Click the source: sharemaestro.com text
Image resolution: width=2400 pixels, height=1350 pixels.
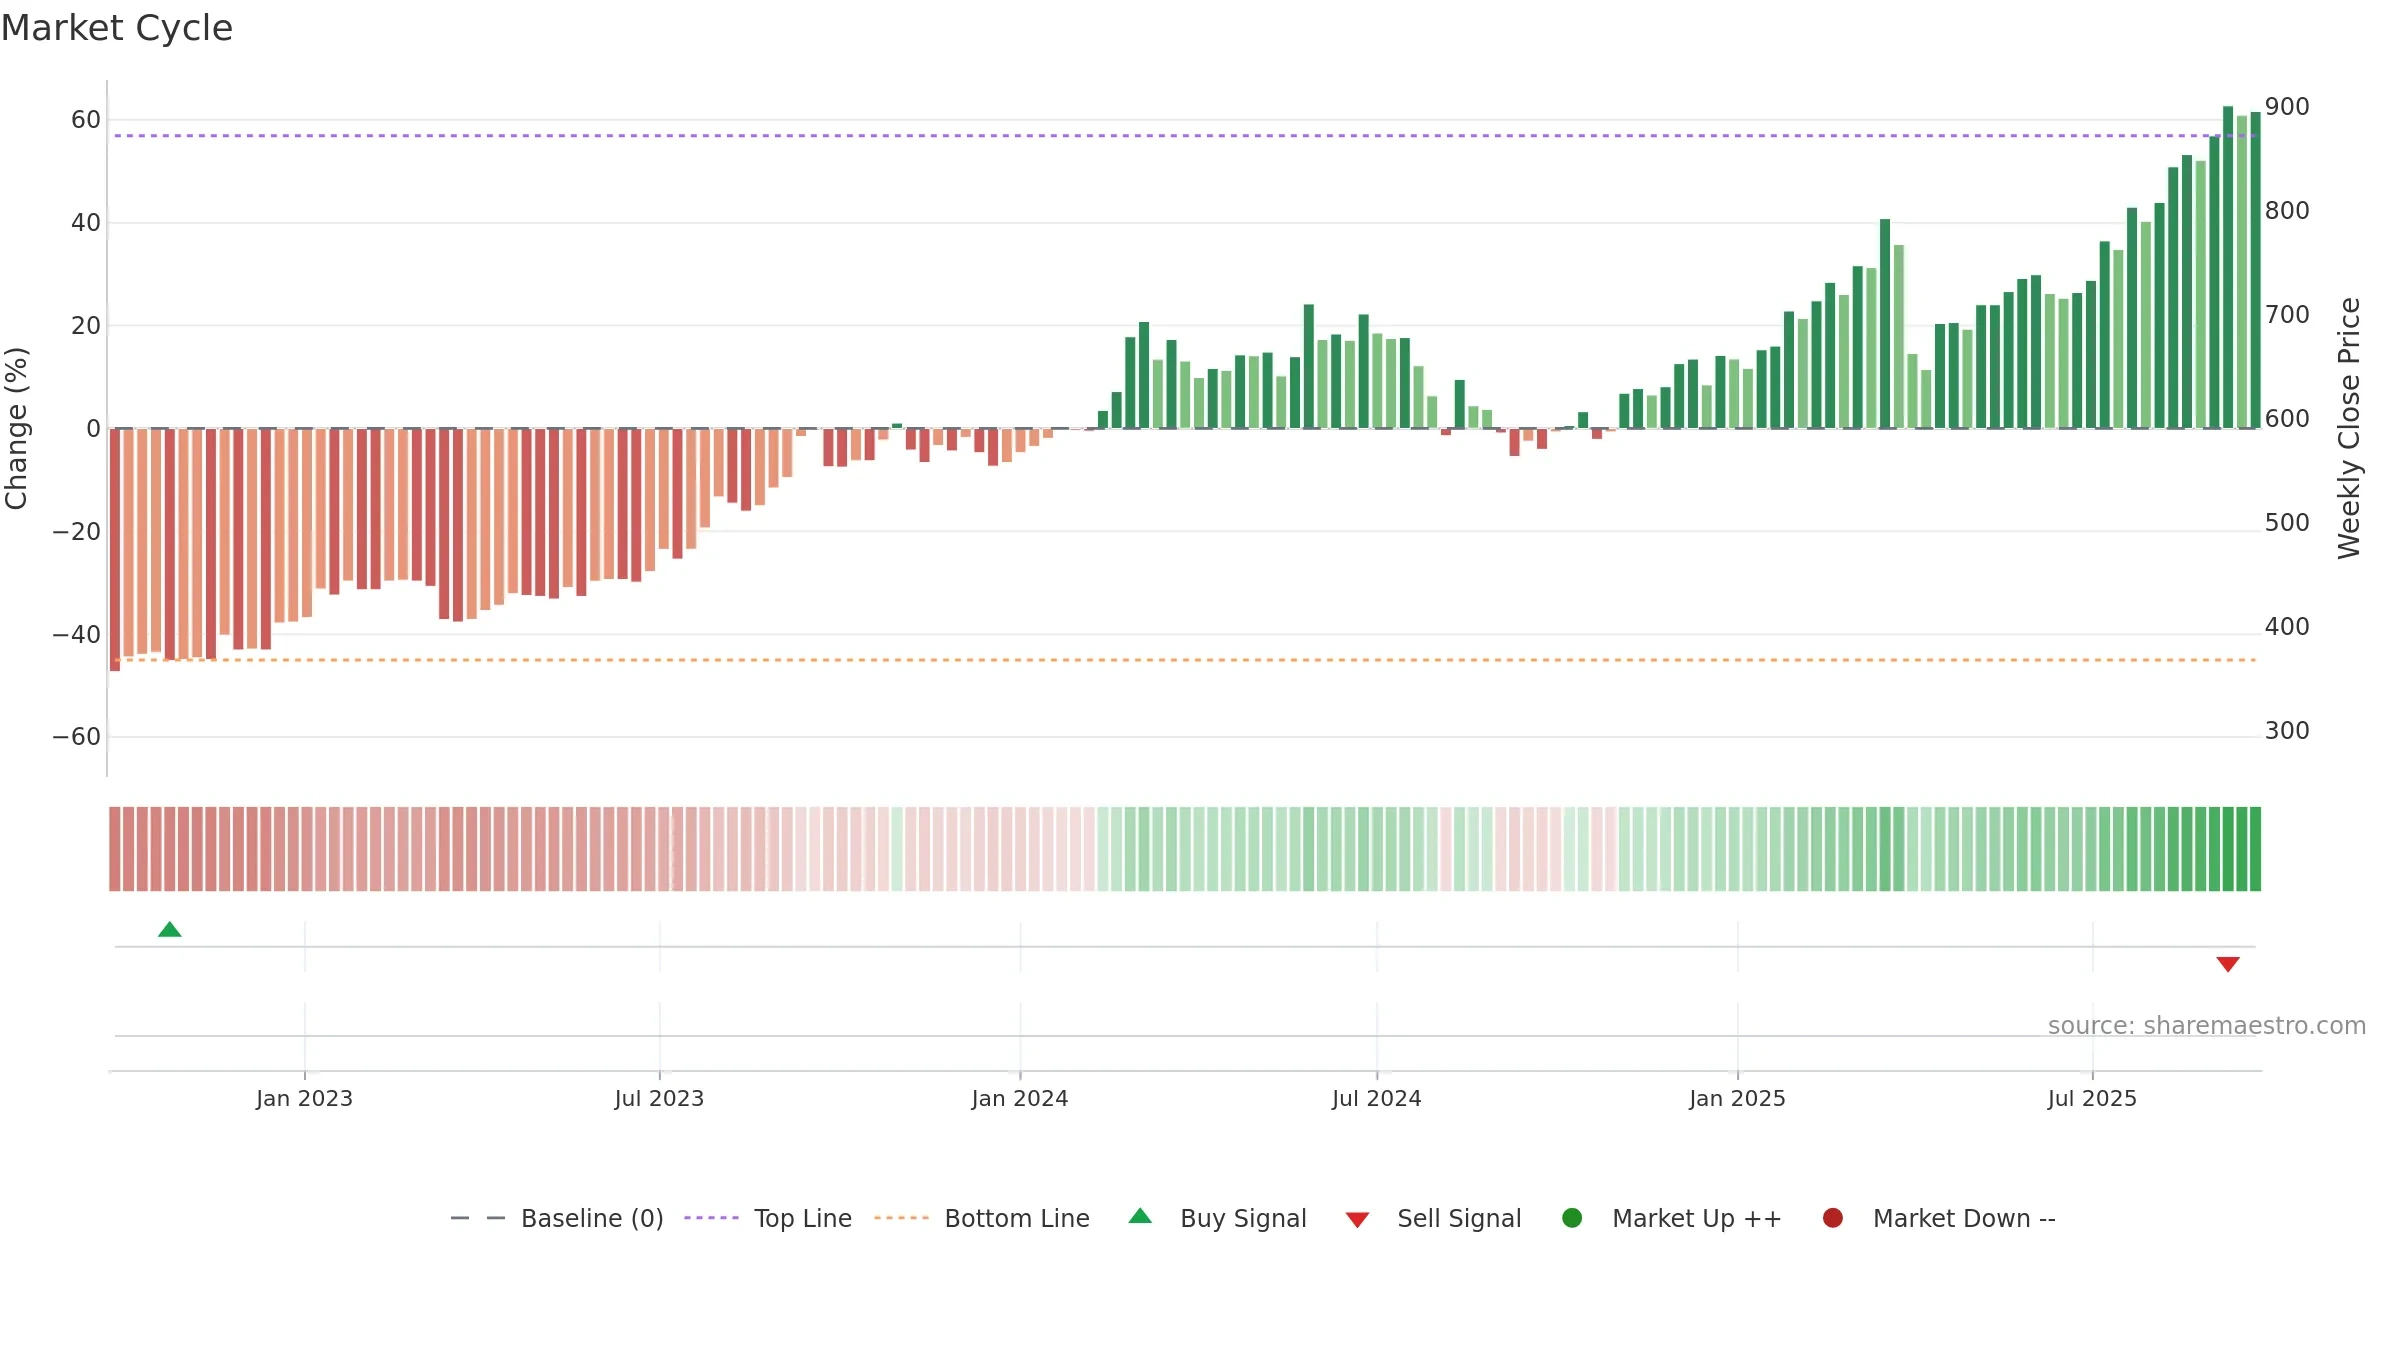pos(2207,1026)
